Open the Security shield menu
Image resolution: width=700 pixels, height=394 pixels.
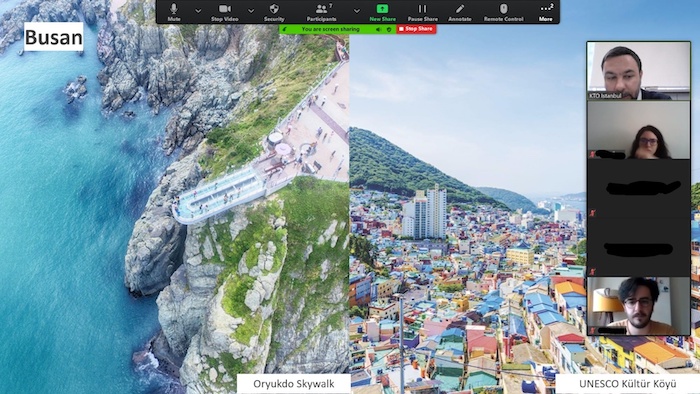pyautogui.click(x=274, y=12)
